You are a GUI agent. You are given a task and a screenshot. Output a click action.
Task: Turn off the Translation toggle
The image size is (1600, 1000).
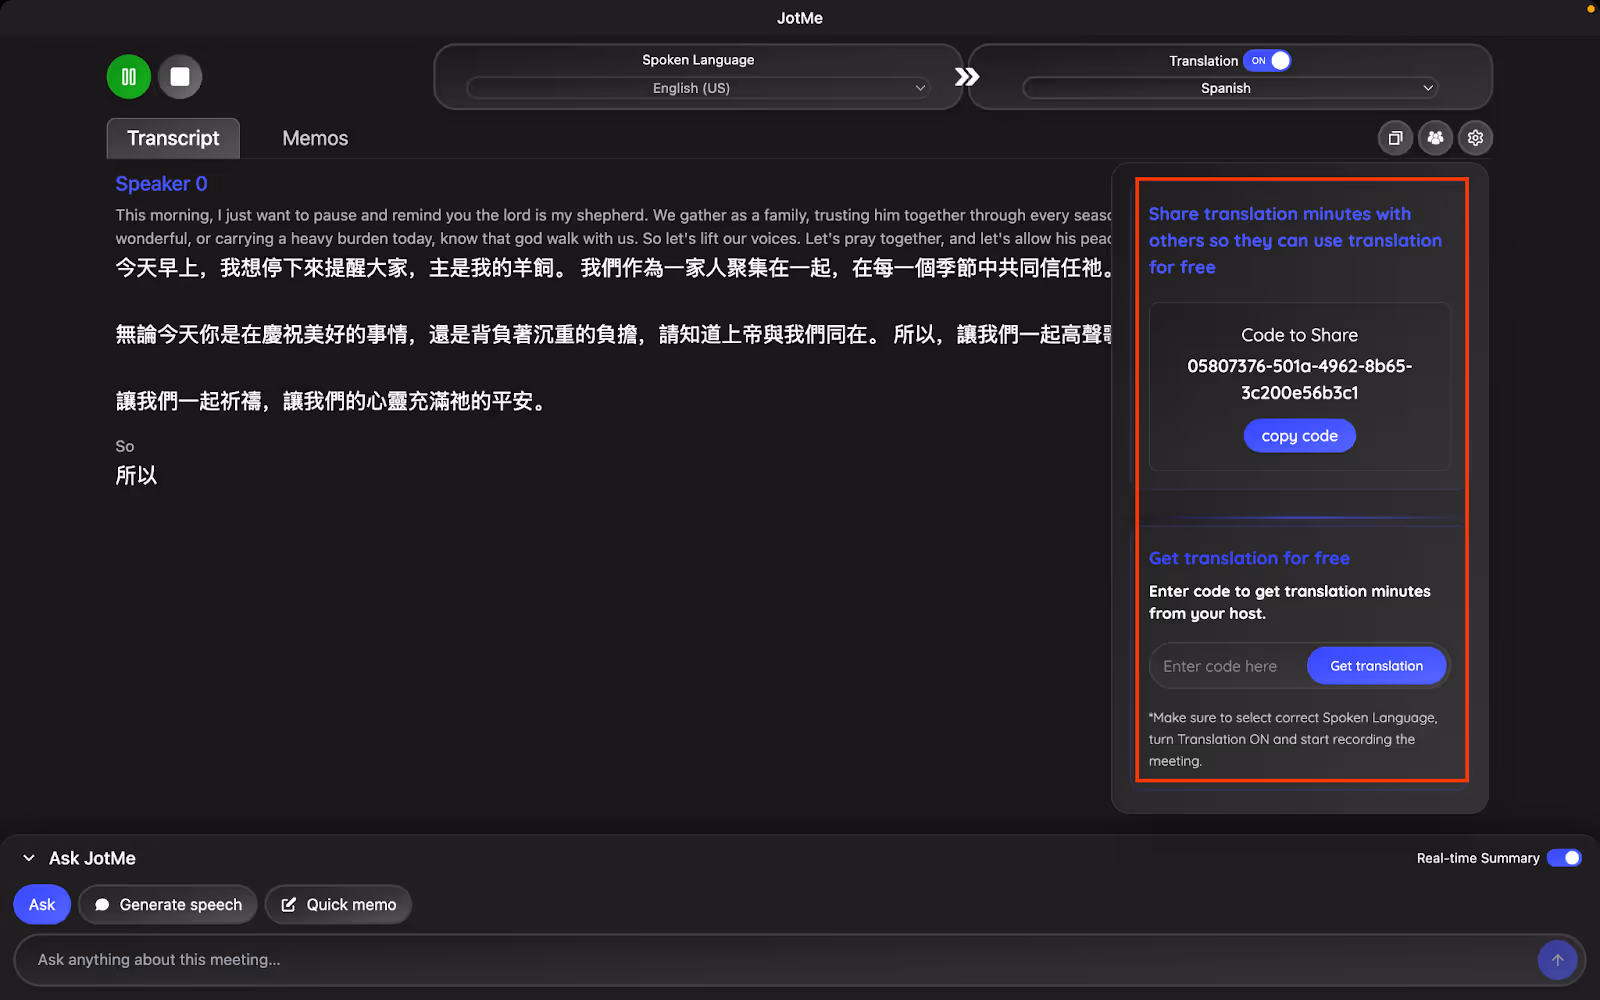1267,61
